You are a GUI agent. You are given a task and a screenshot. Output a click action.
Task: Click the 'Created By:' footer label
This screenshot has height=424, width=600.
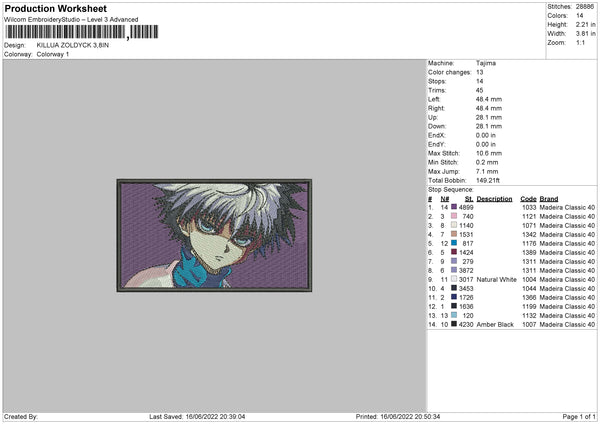(21, 416)
